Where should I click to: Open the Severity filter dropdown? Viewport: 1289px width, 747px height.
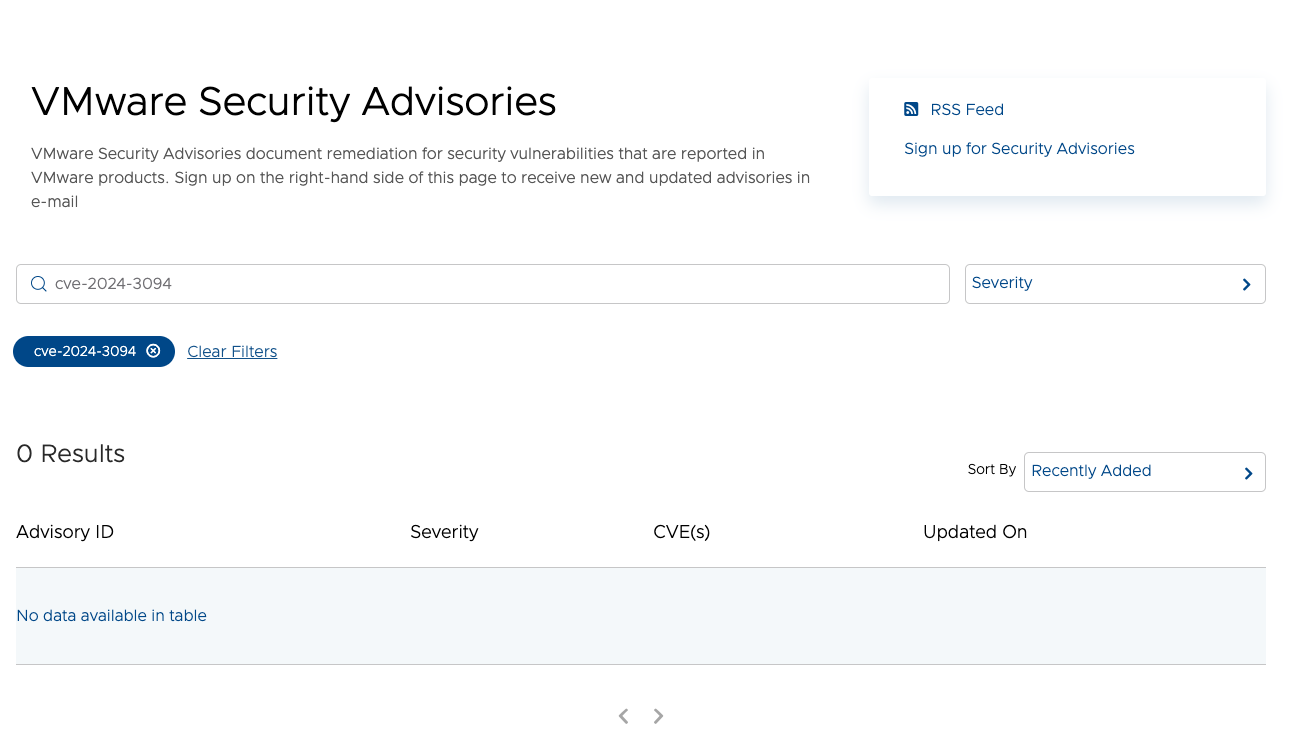(1115, 284)
